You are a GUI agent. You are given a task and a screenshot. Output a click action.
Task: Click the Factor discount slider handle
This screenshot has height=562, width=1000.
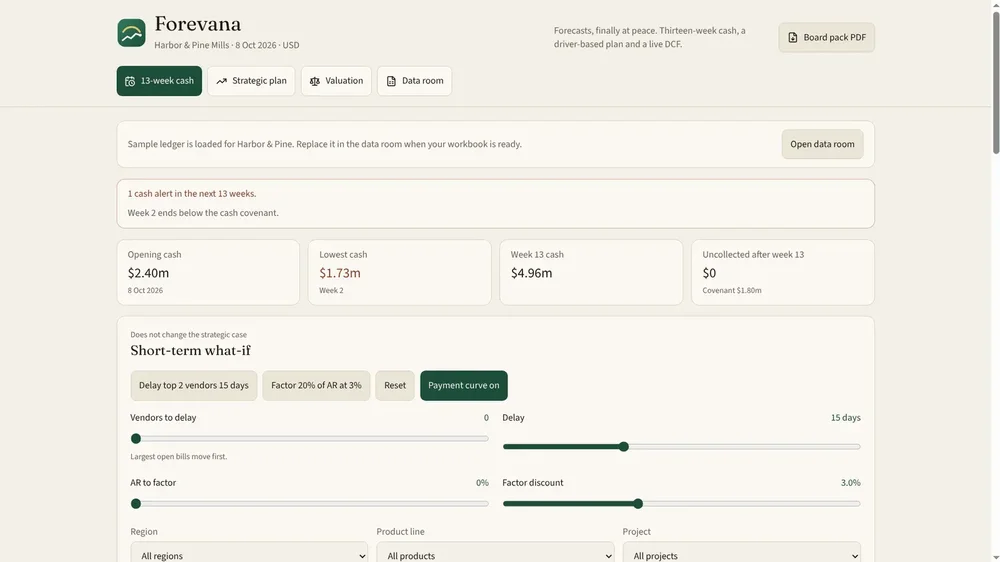coord(638,504)
